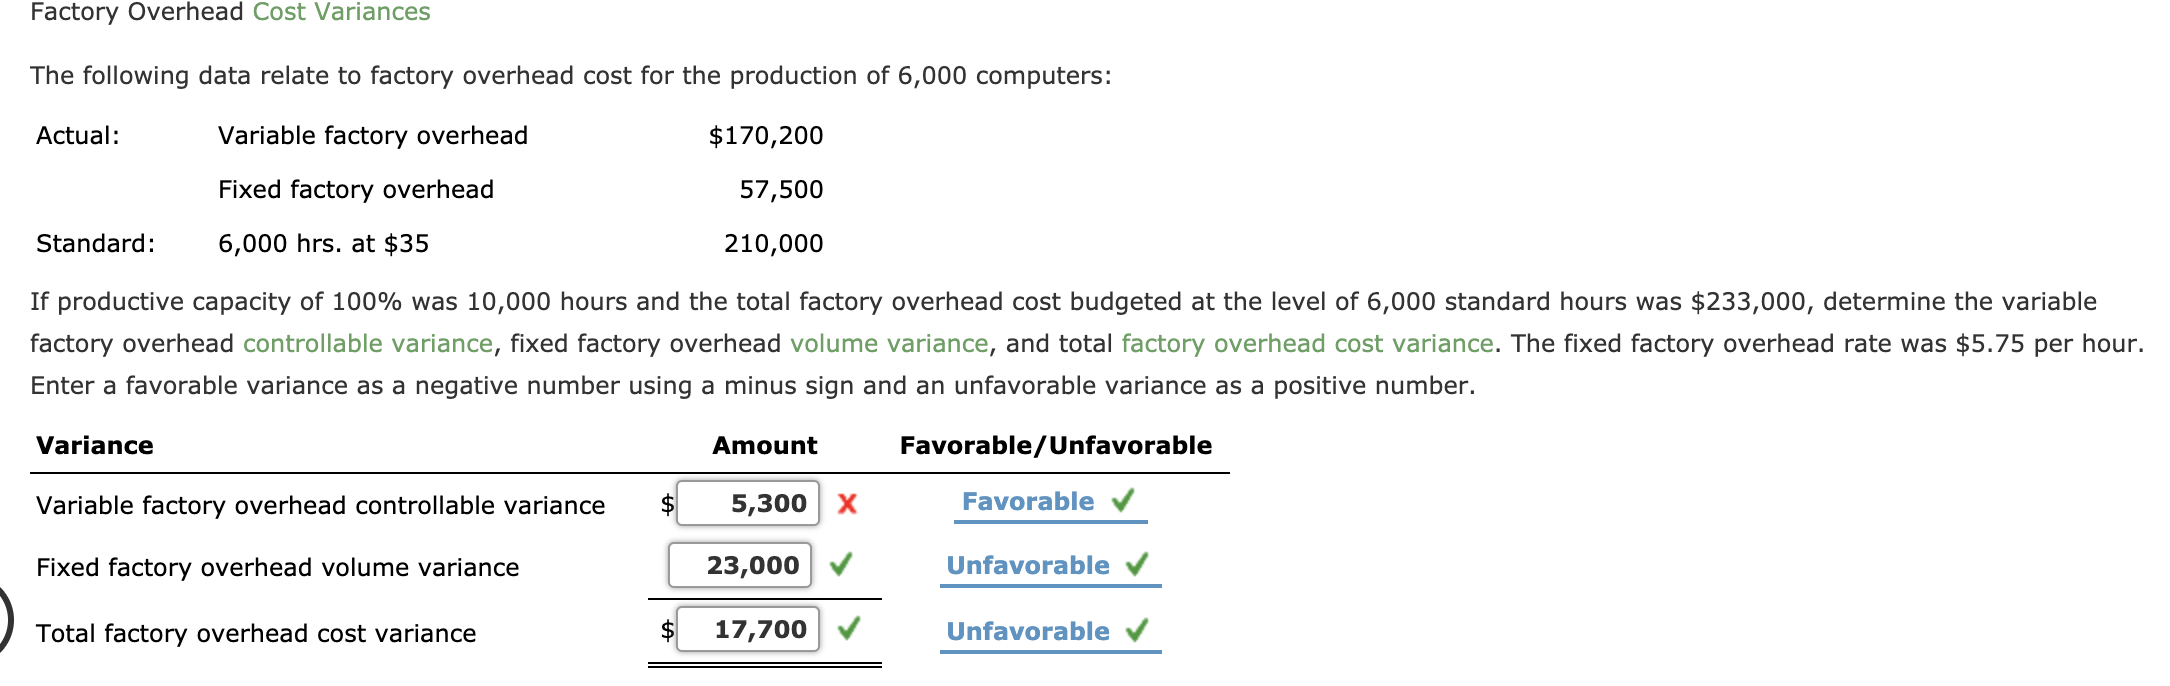This screenshot has width=2170, height=686.
Task: Select the 23,000 amount input field
Action: pos(738,565)
